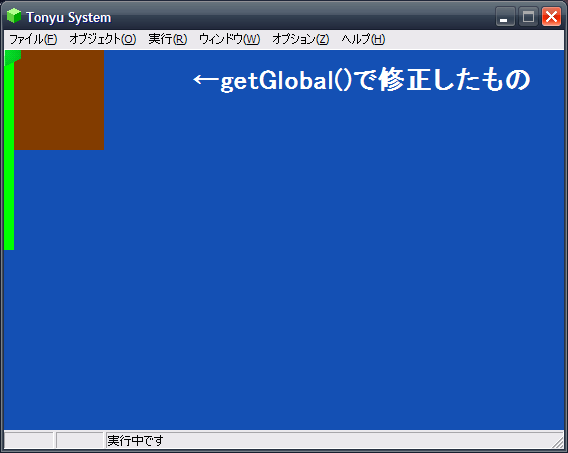Click the green Tonyu cube title icon
Viewport: 568px width, 453px height.
pyautogui.click(x=14, y=16)
